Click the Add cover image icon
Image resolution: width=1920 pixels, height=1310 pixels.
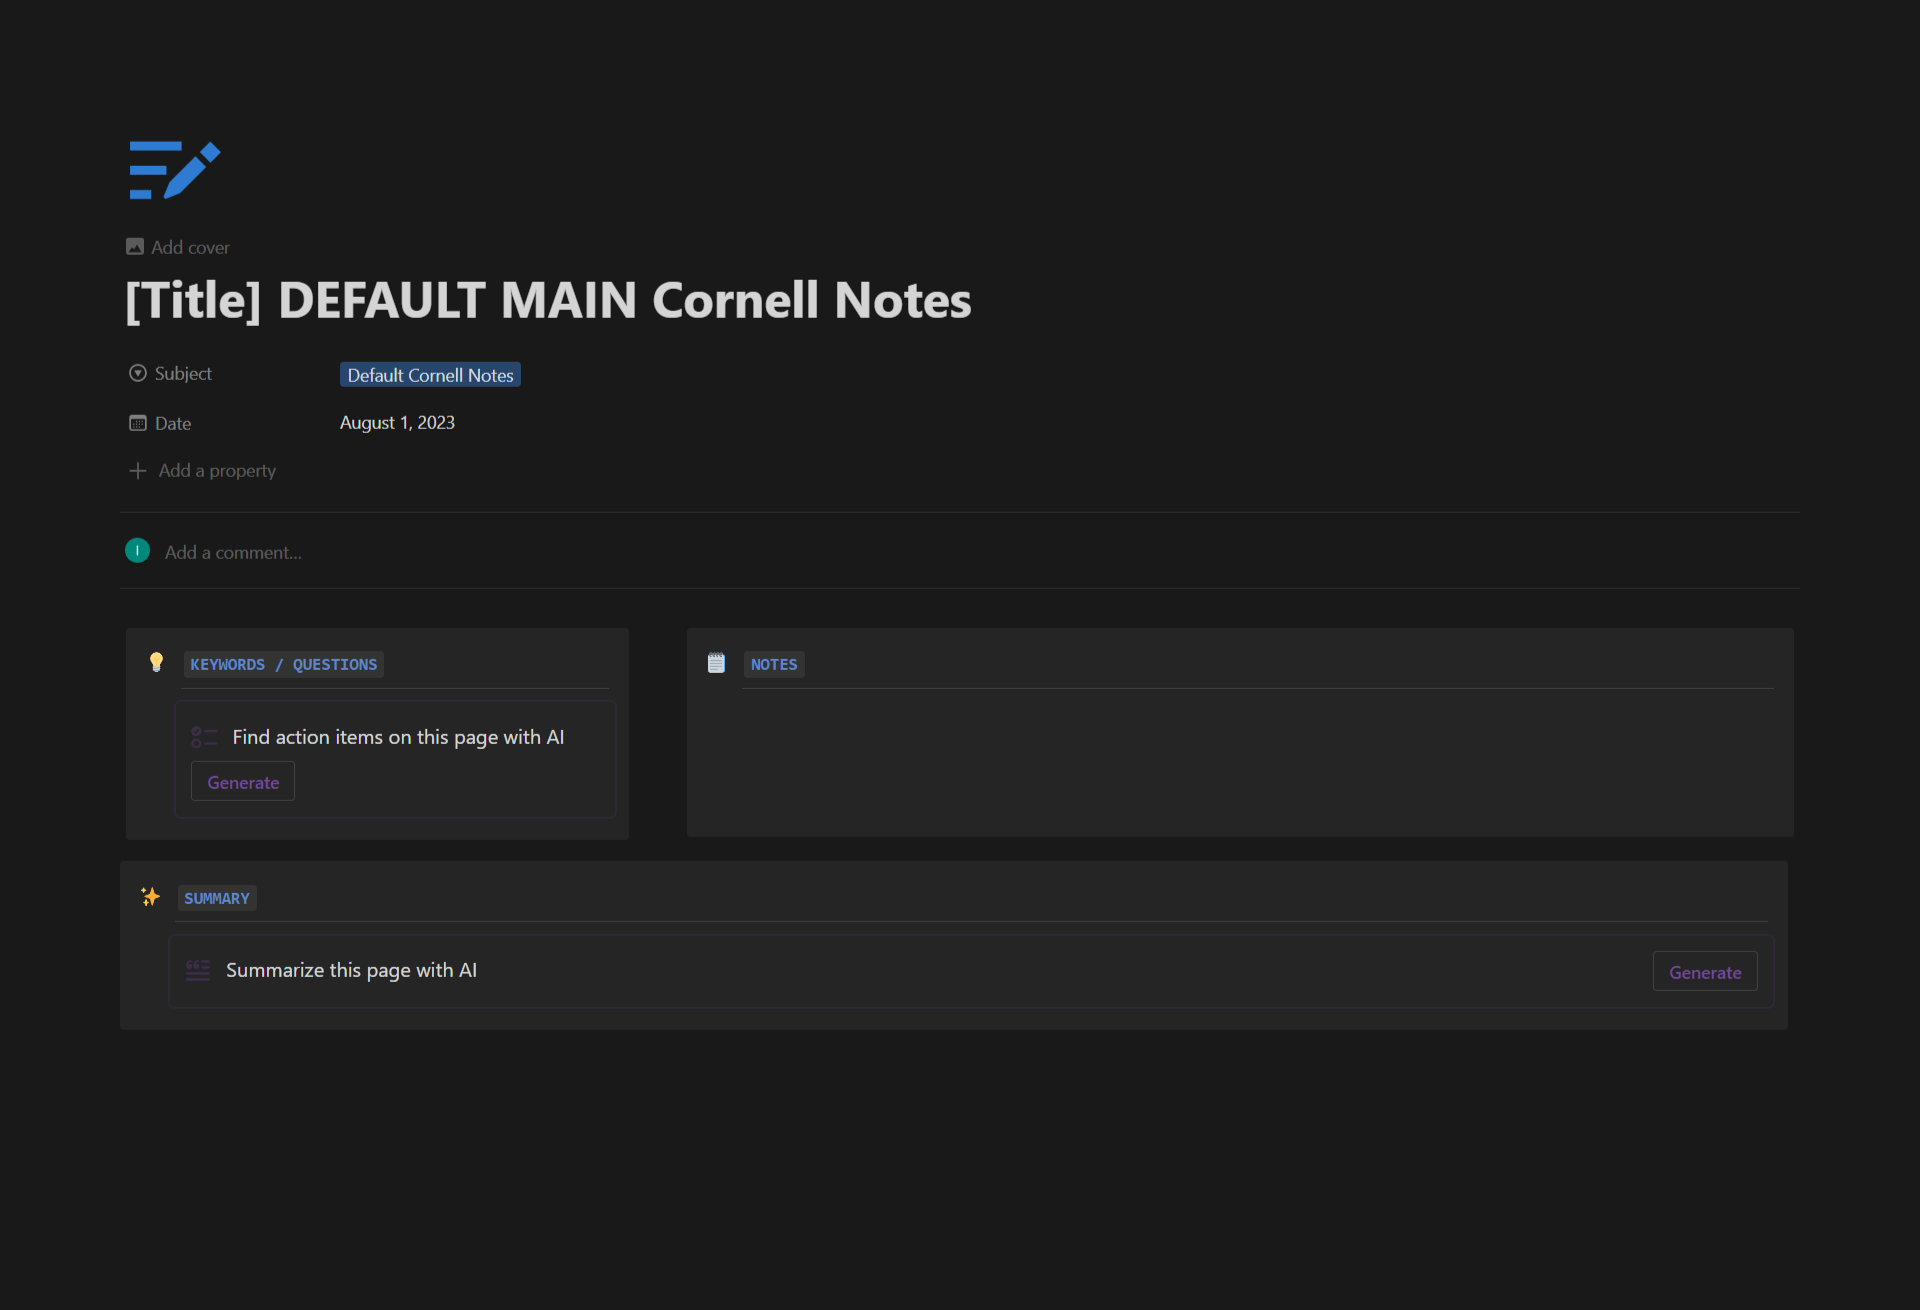click(135, 247)
